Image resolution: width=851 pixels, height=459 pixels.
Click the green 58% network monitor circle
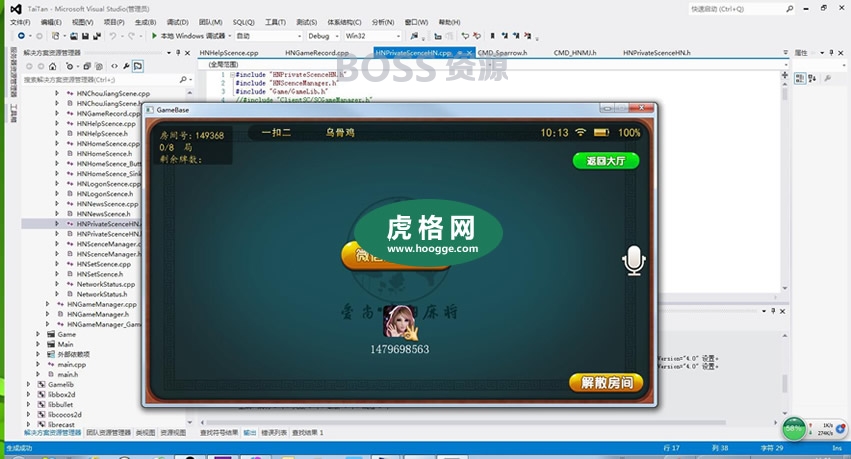793,429
